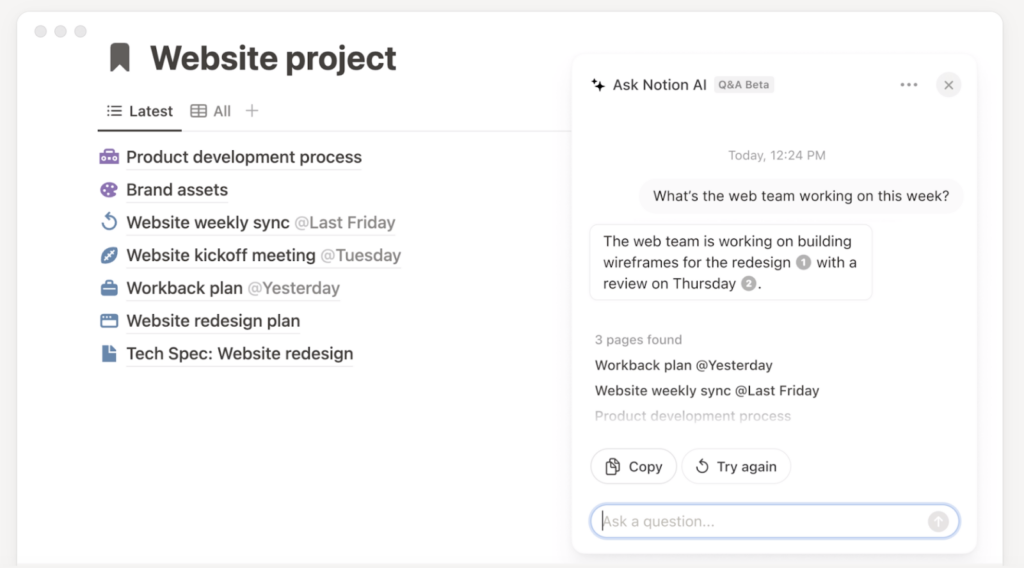The image size is (1024, 568).
Task: Open the Brand assets page
Action: pyautogui.click(x=177, y=189)
